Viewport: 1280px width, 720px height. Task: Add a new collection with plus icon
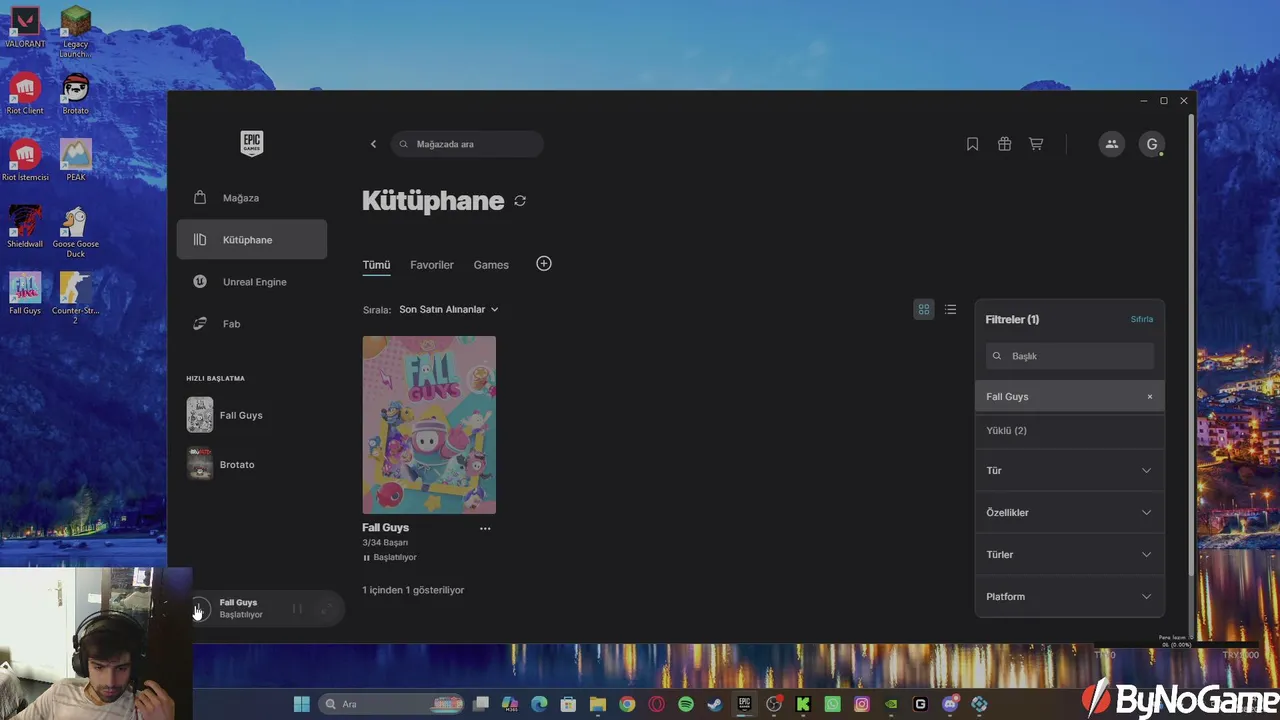click(x=544, y=264)
